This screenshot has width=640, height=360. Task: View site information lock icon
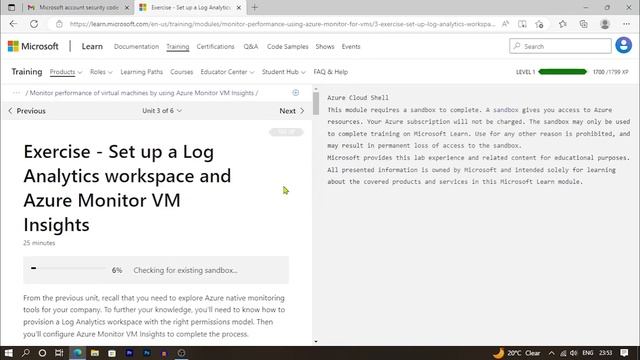pyautogui.click(x=59, y=24)
